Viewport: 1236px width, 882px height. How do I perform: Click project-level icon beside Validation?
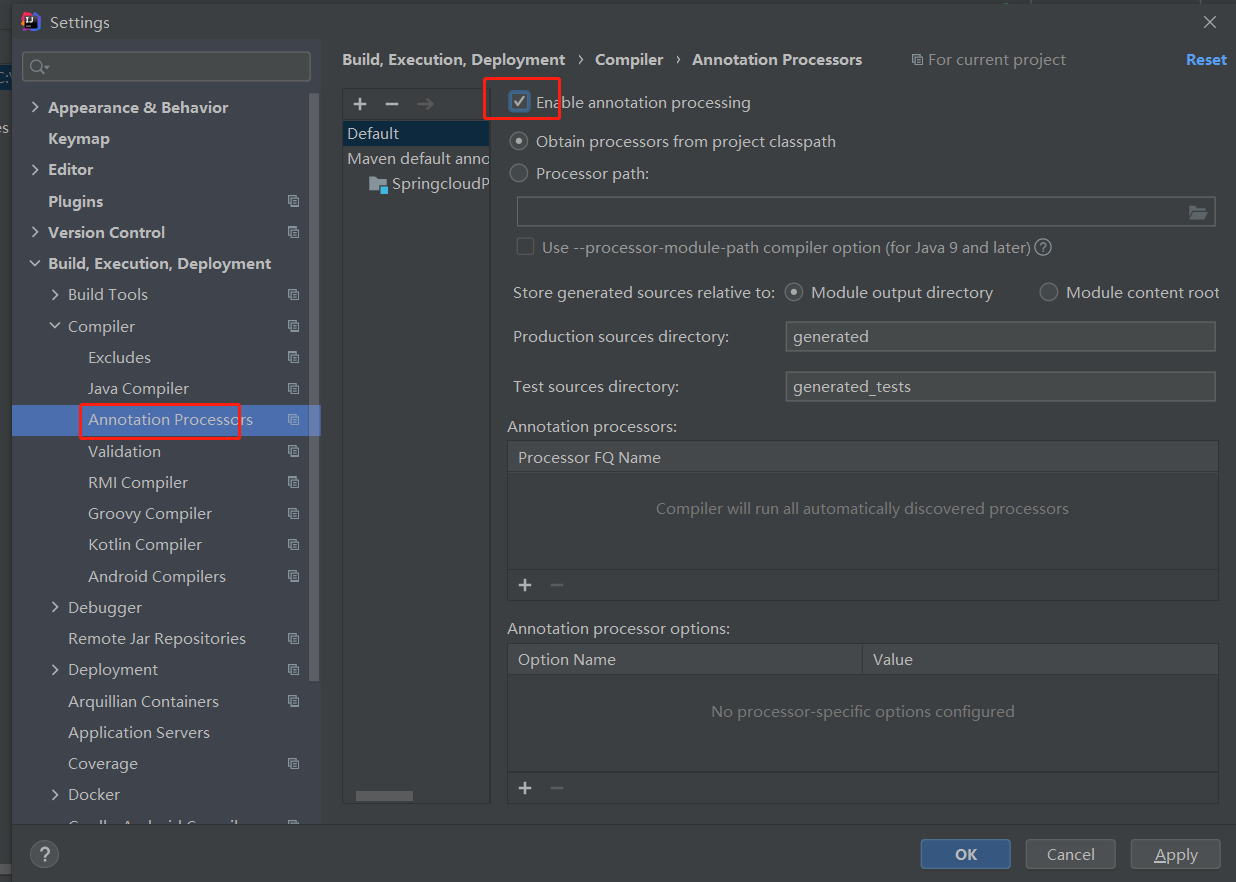293,451
